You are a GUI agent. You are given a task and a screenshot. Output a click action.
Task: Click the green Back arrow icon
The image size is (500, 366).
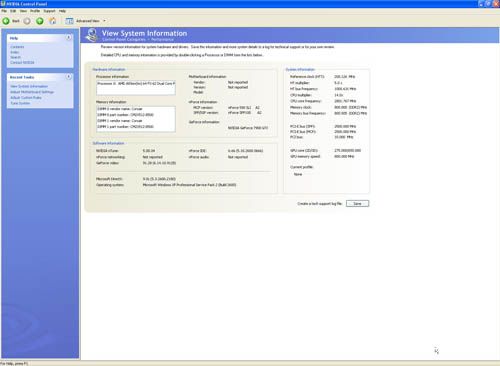pyautogui.click(x=6, y=21)
